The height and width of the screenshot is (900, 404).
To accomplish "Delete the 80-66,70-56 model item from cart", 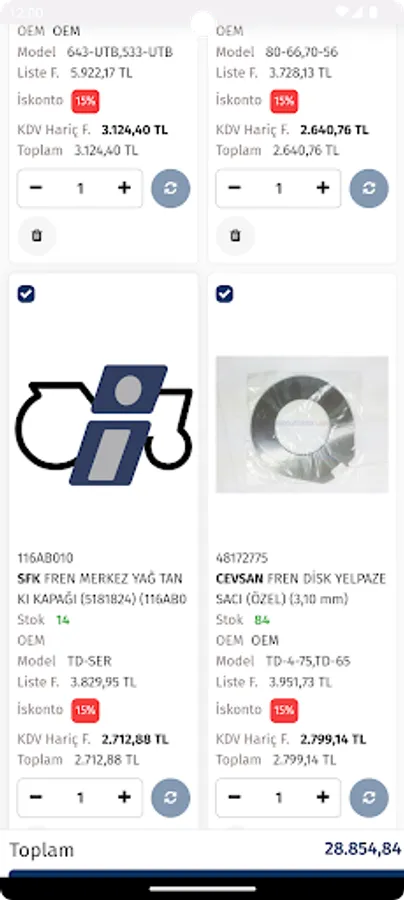I will click(235, 235).
